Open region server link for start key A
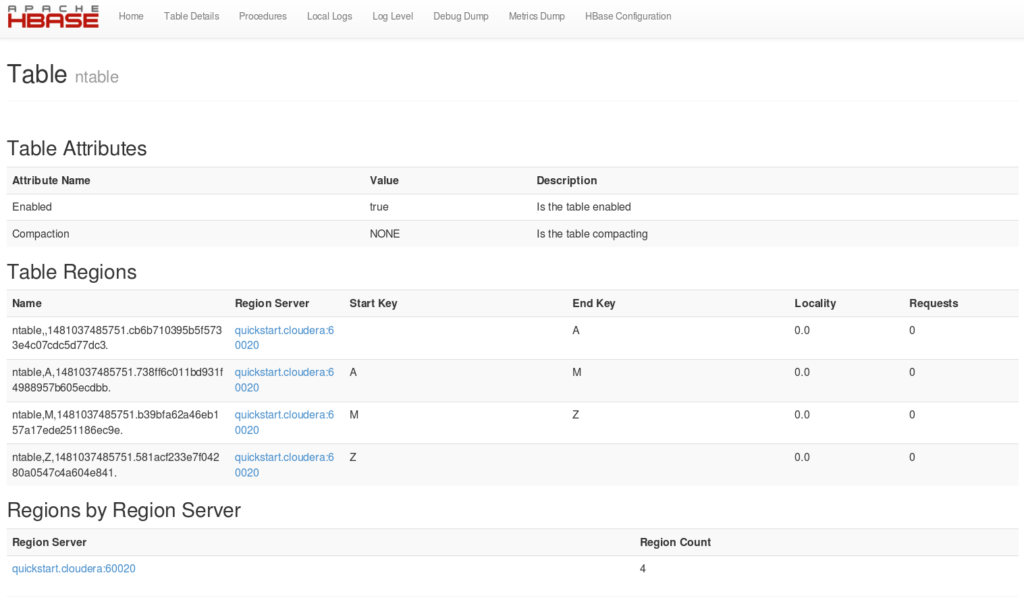 pos(284,380)
